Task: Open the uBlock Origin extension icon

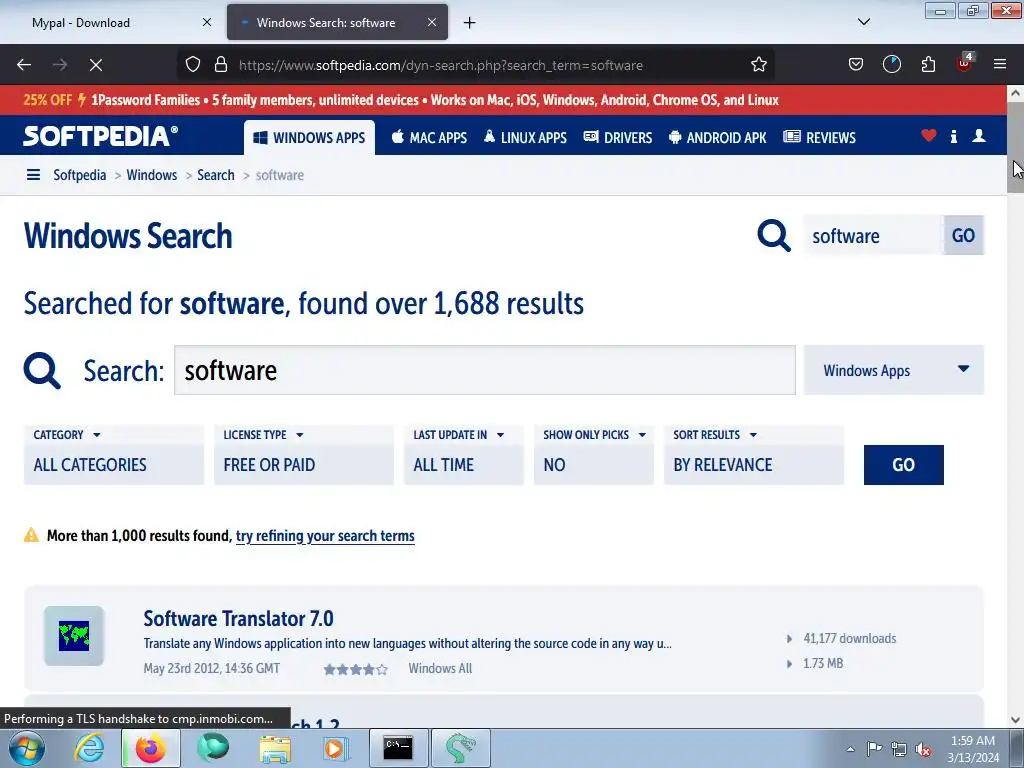Action: (x=965, y=63)
